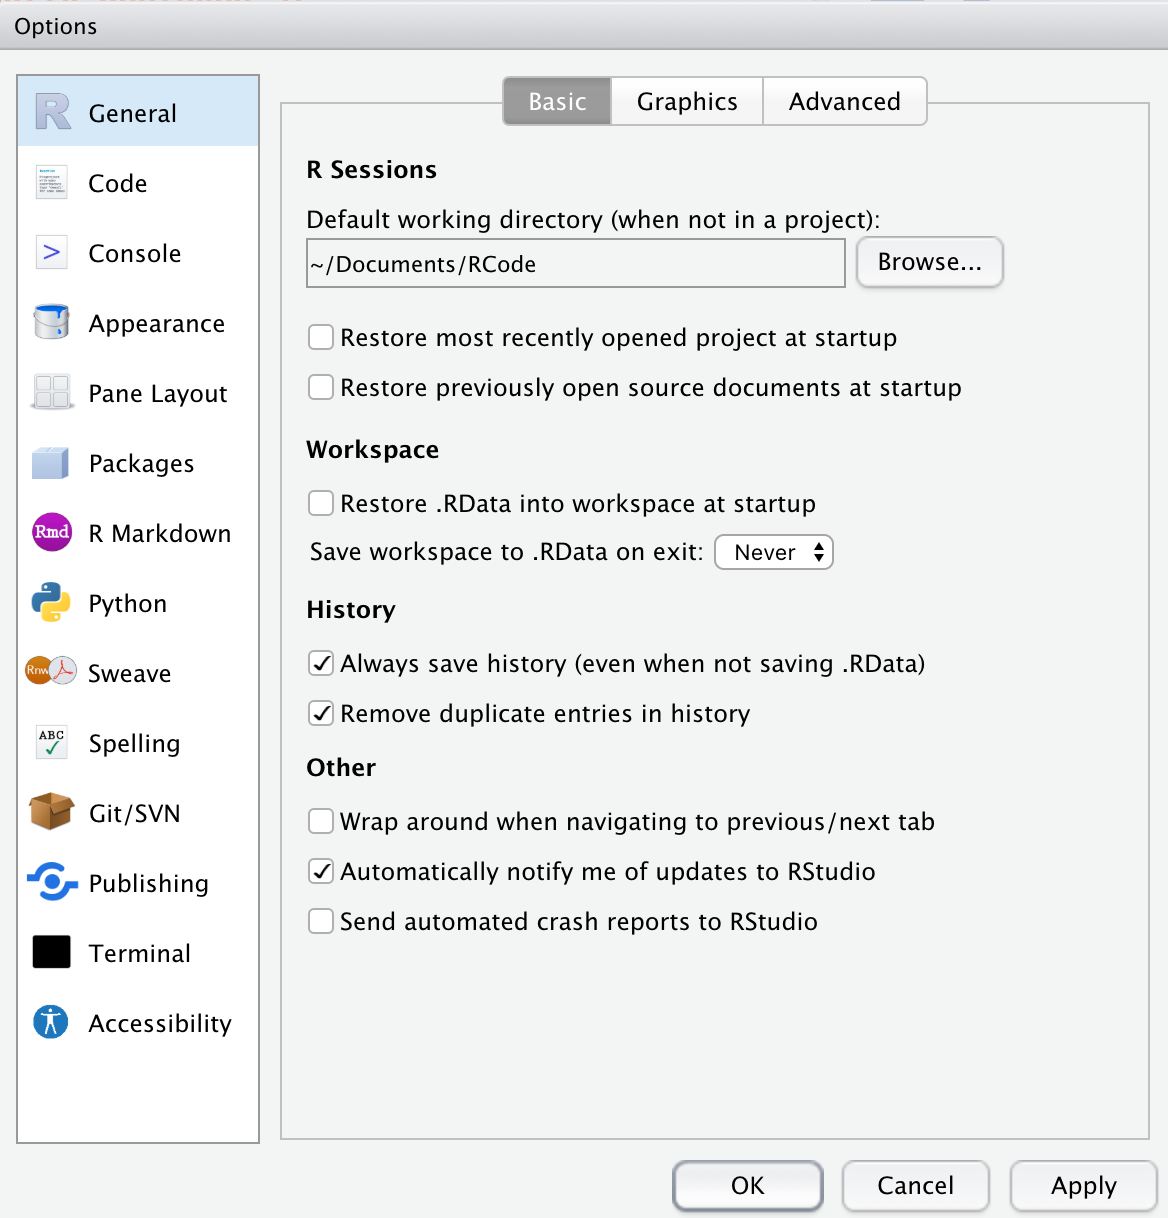Enable sending automated crash reports
This screenshot has height=1218, width=1168.
point(320,921)
